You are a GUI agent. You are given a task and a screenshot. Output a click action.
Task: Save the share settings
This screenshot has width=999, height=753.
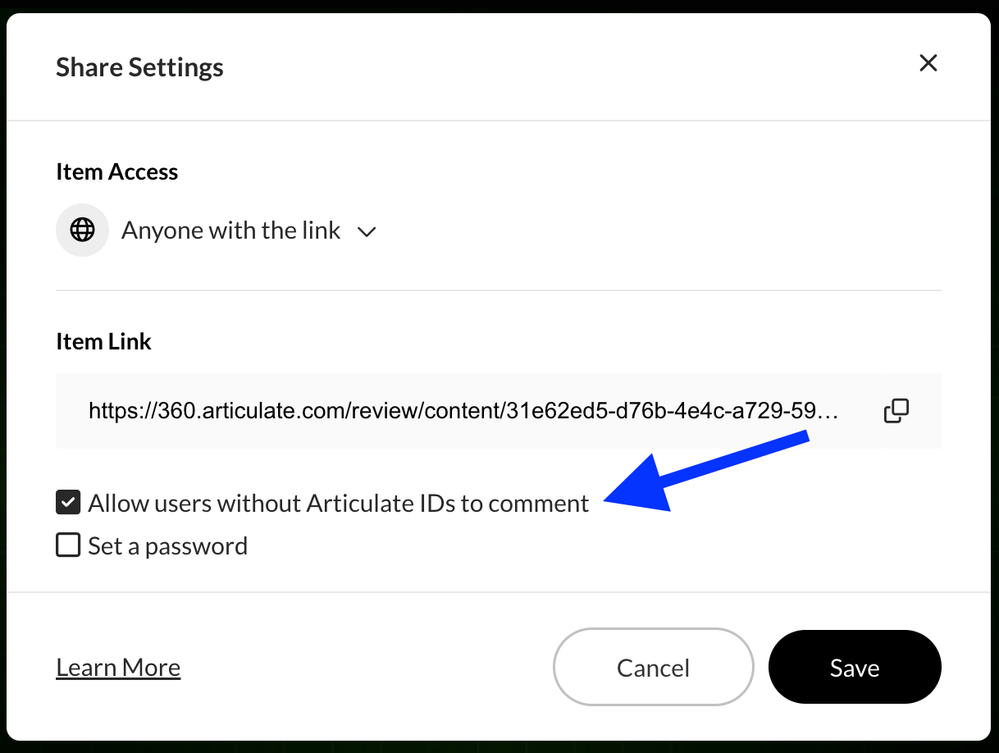click(854, 667)
